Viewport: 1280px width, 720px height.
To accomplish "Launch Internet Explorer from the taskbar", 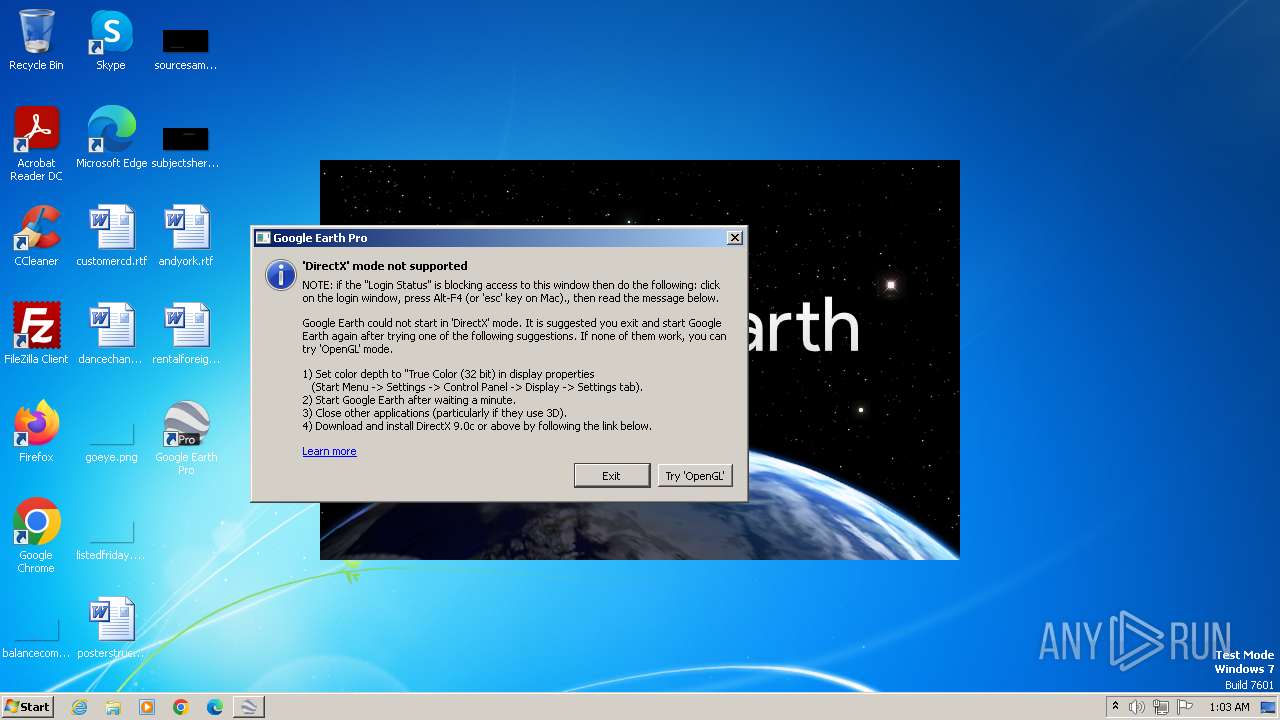I will [79, 707].
